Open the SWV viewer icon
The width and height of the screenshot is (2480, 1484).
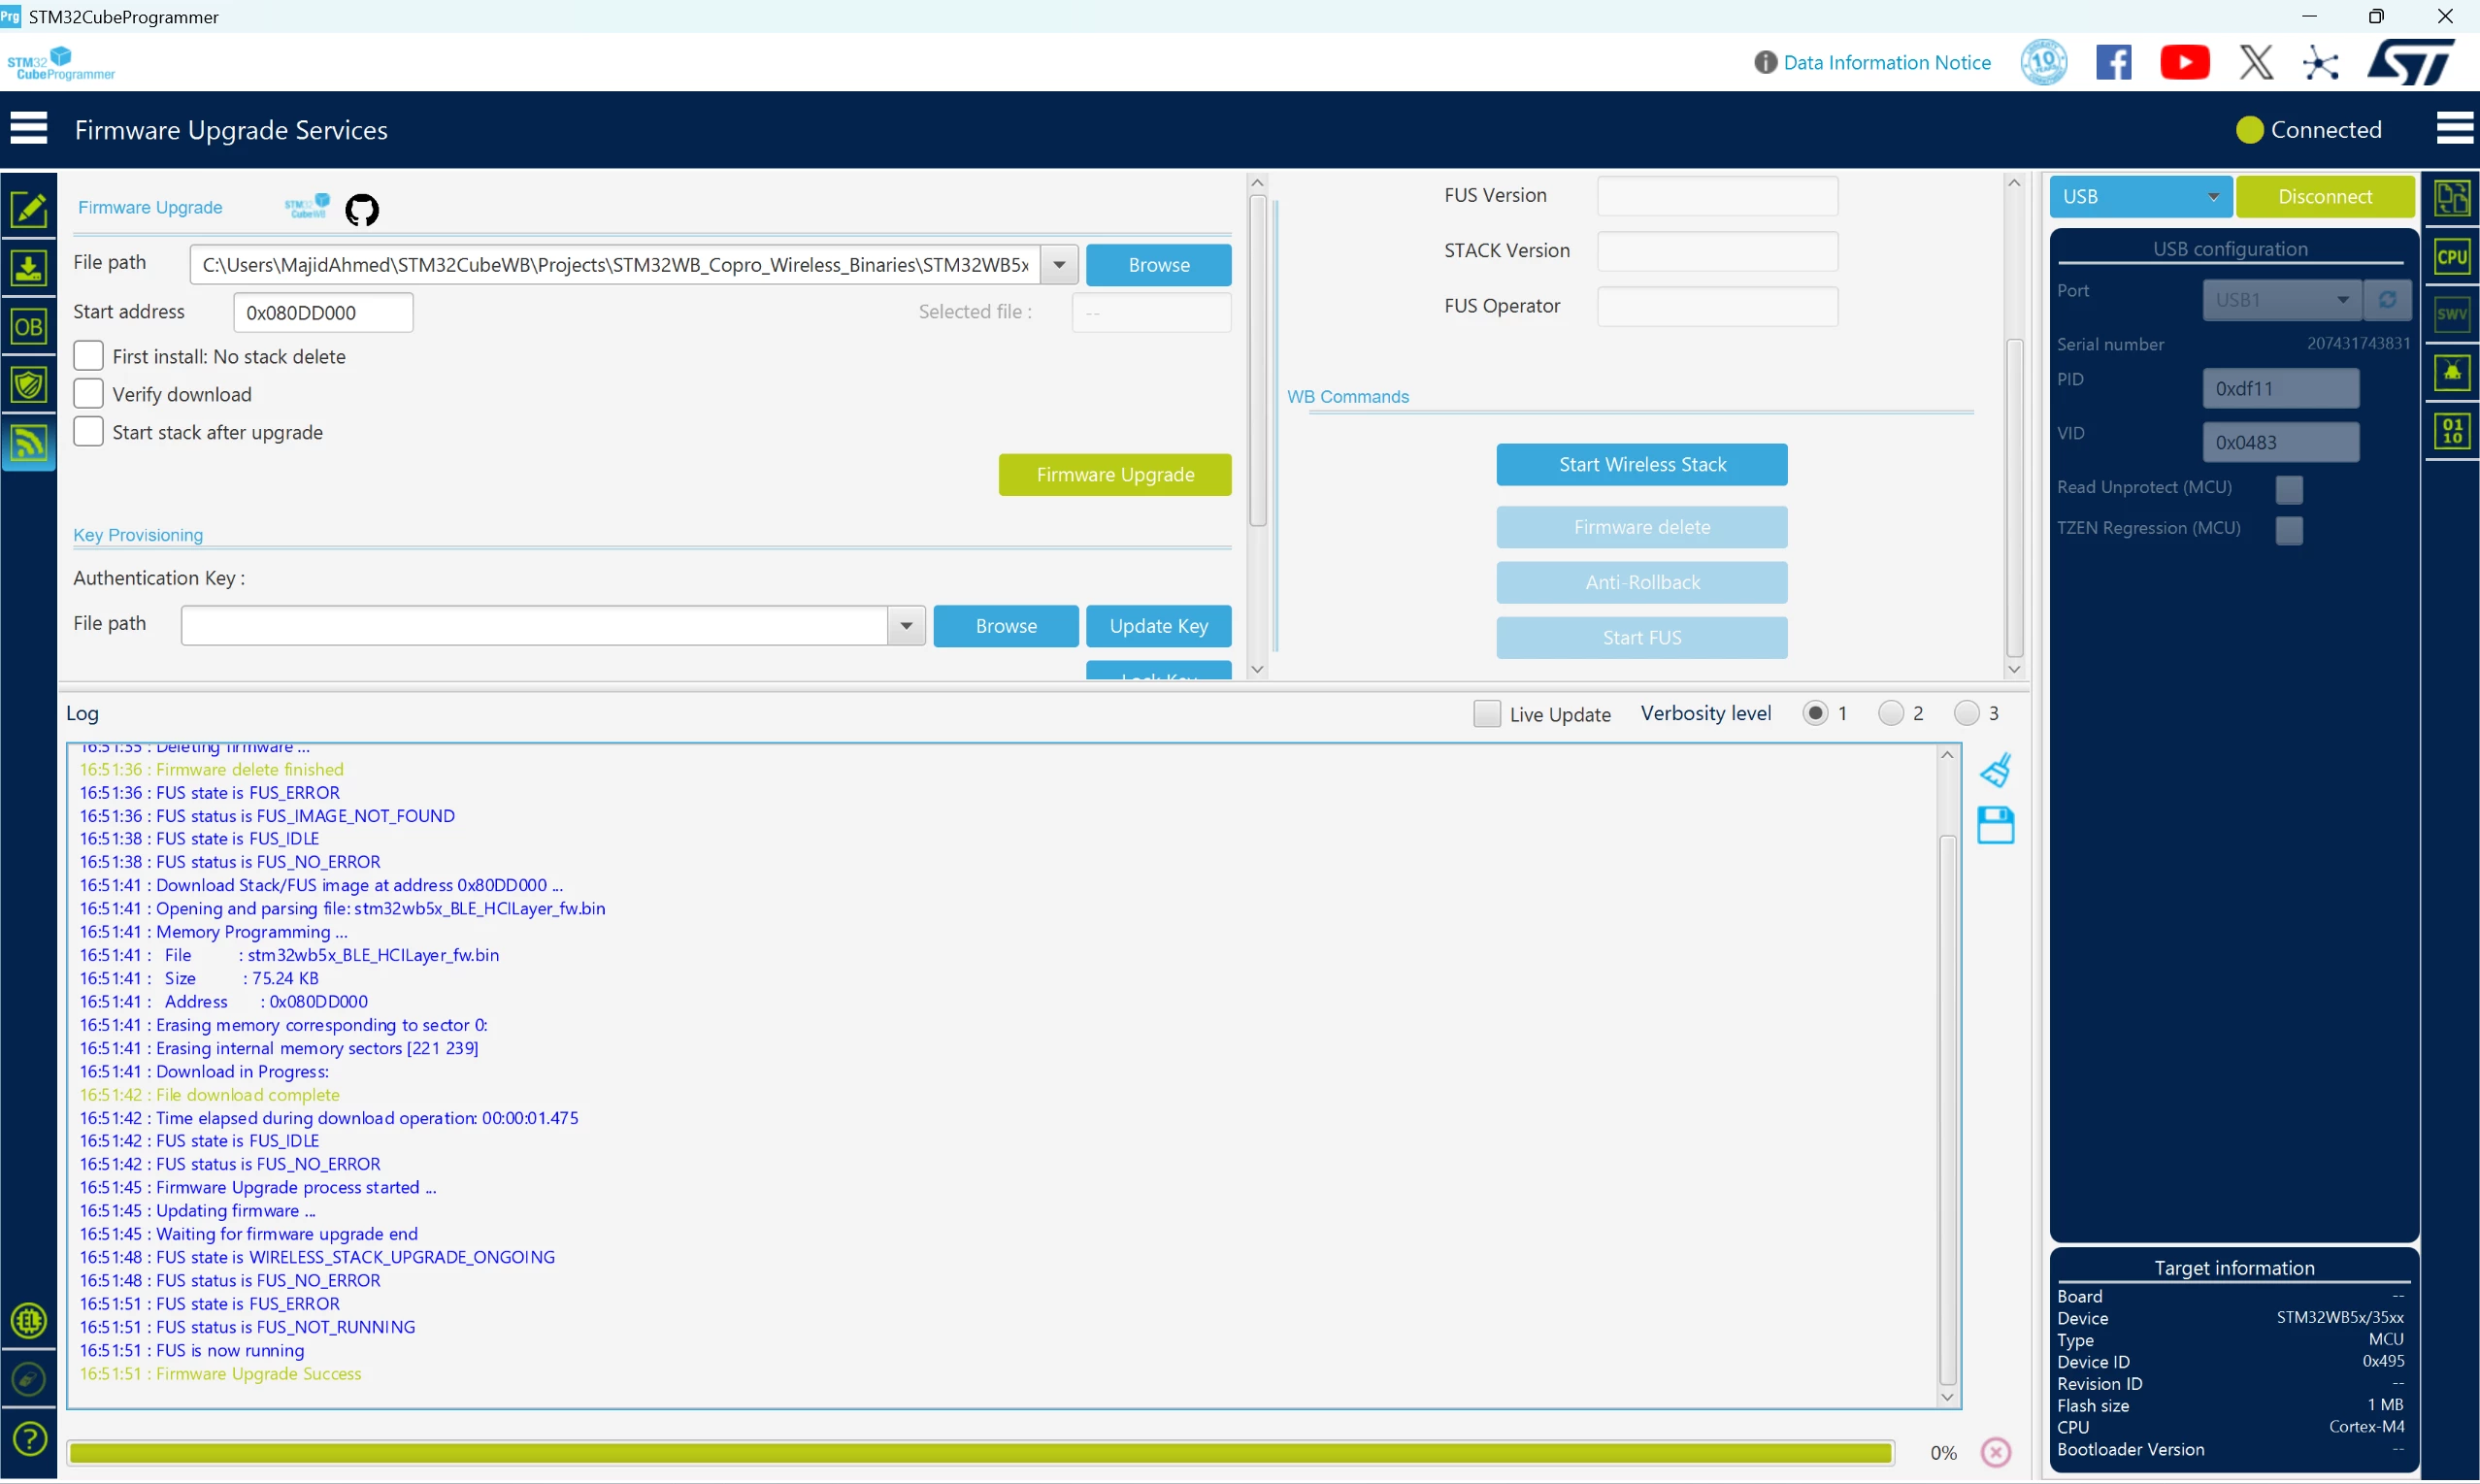[2452, 315]
